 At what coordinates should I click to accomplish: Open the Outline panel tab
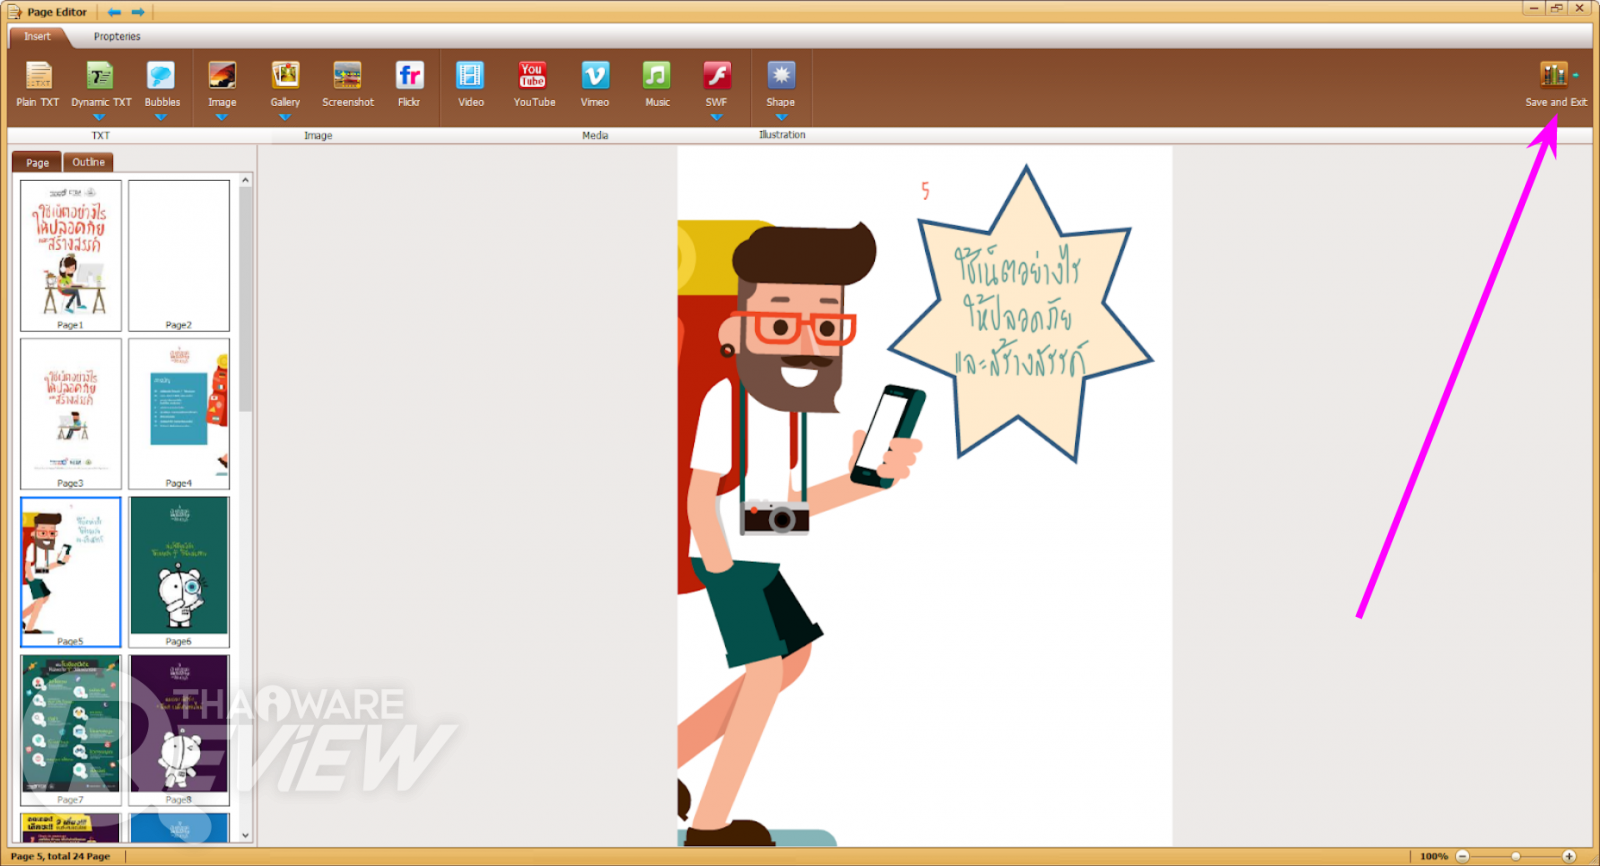click(x=88, y=162)
